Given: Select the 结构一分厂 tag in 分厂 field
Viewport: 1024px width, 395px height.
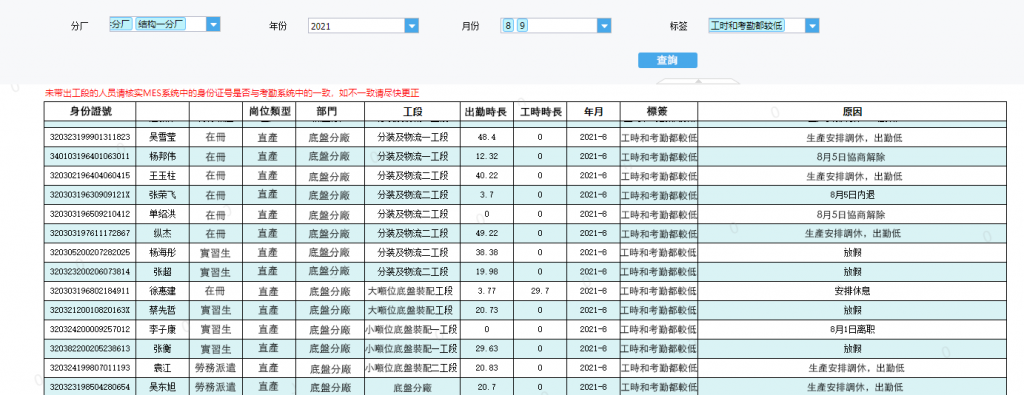Looking at the screenshot, I should [x=161, y=24].
